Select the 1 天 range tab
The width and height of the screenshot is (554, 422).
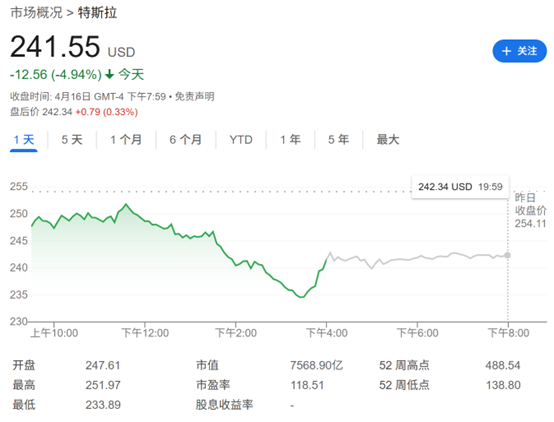click(x=24, y=140)
